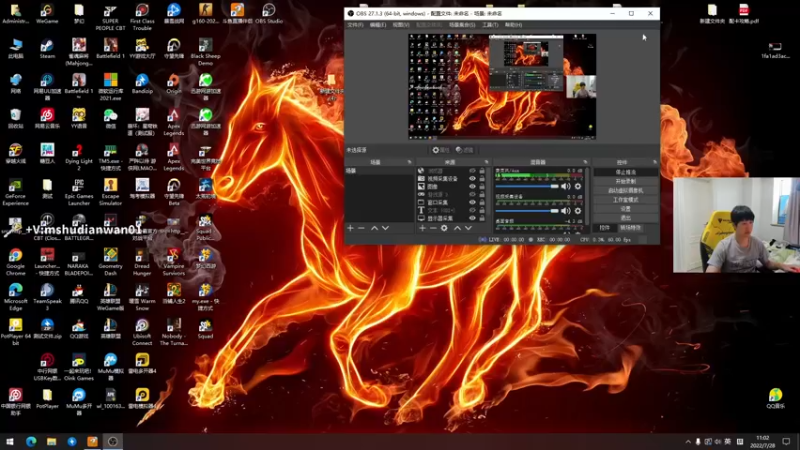800x450 pixels.
Task: Undock the 场景 panel via float icon
Action: 409,162
